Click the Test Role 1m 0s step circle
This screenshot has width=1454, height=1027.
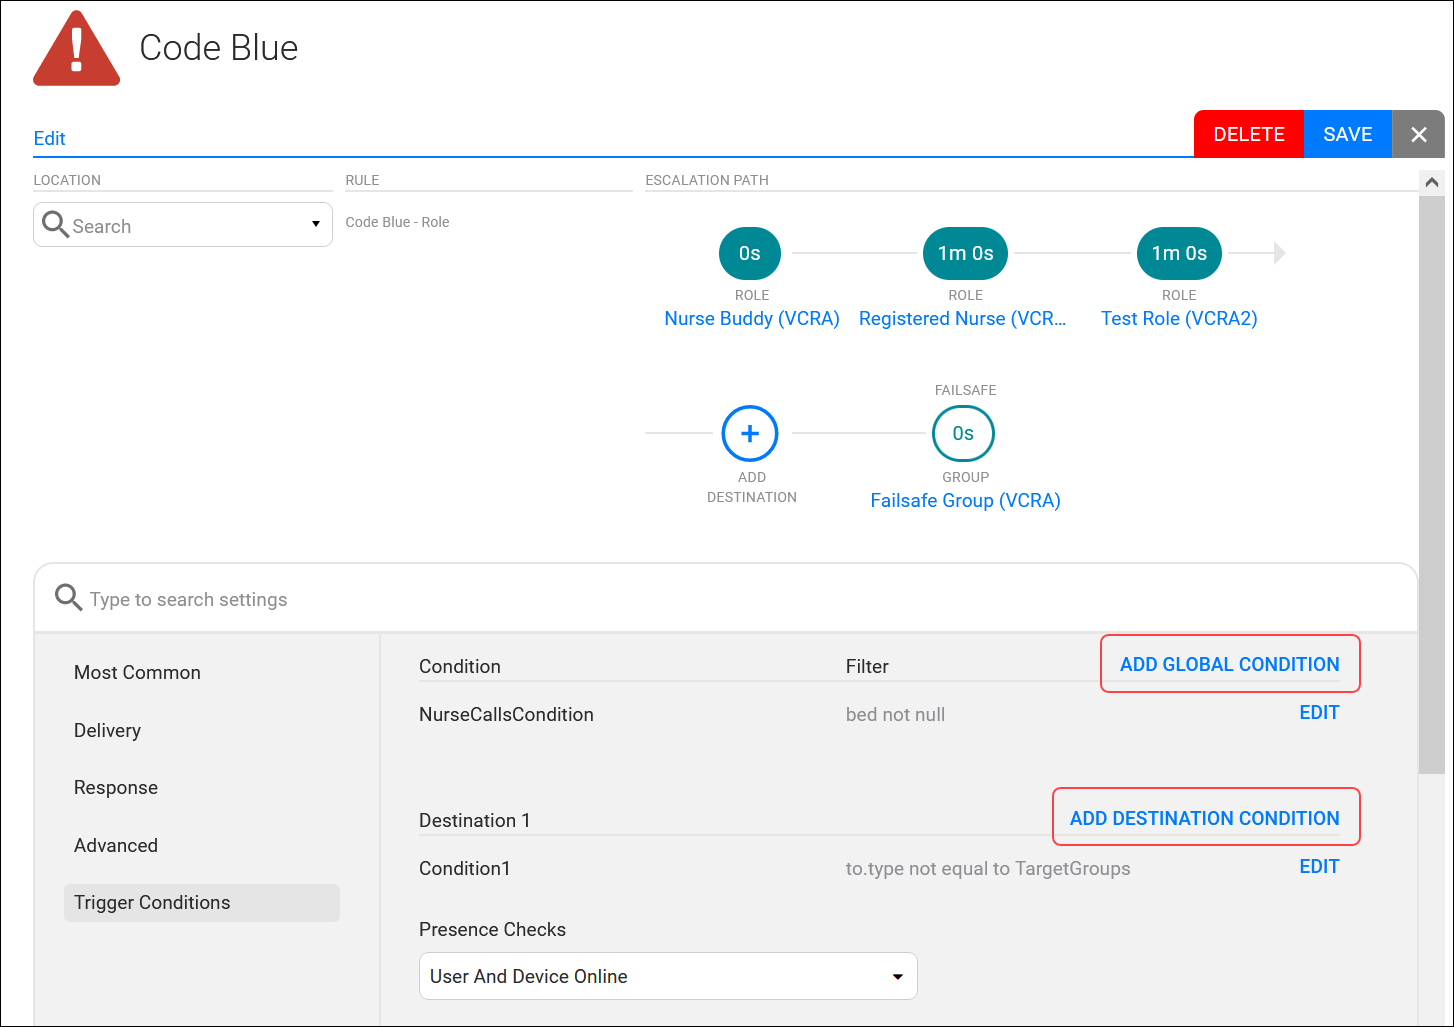(1179, 254)
